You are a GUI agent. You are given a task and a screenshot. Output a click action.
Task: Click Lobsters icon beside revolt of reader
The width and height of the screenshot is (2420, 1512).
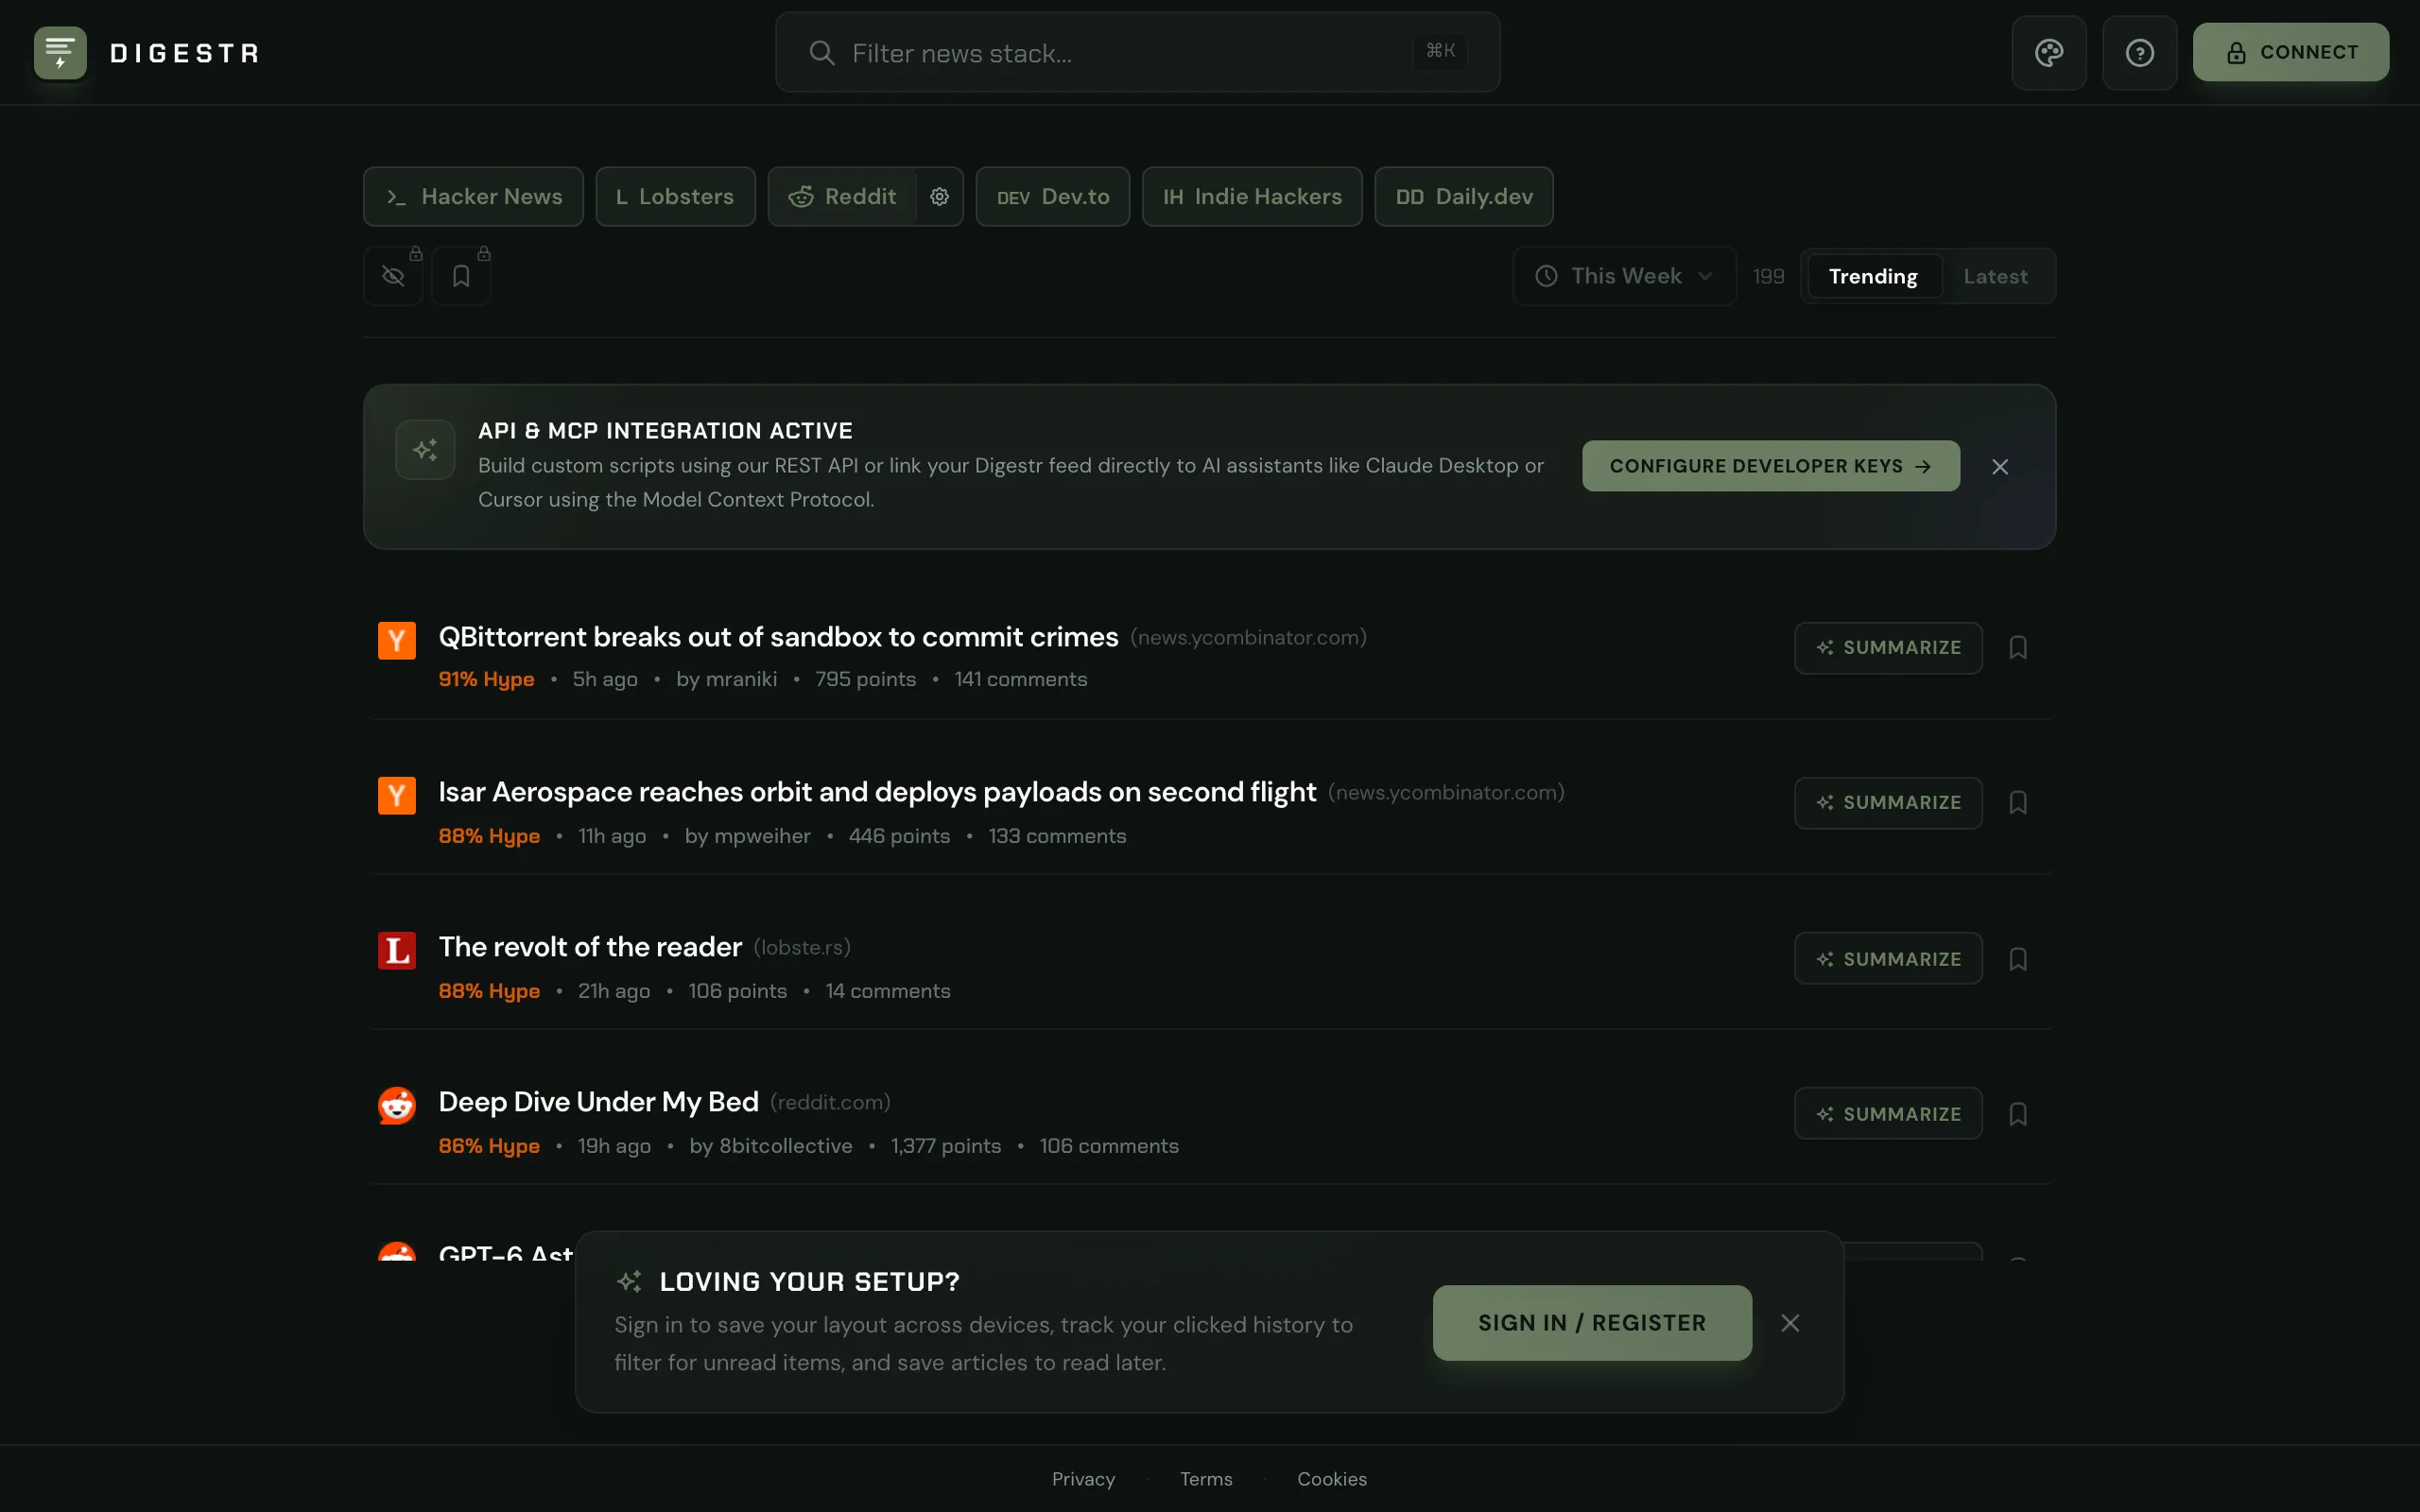pos(397,951)
